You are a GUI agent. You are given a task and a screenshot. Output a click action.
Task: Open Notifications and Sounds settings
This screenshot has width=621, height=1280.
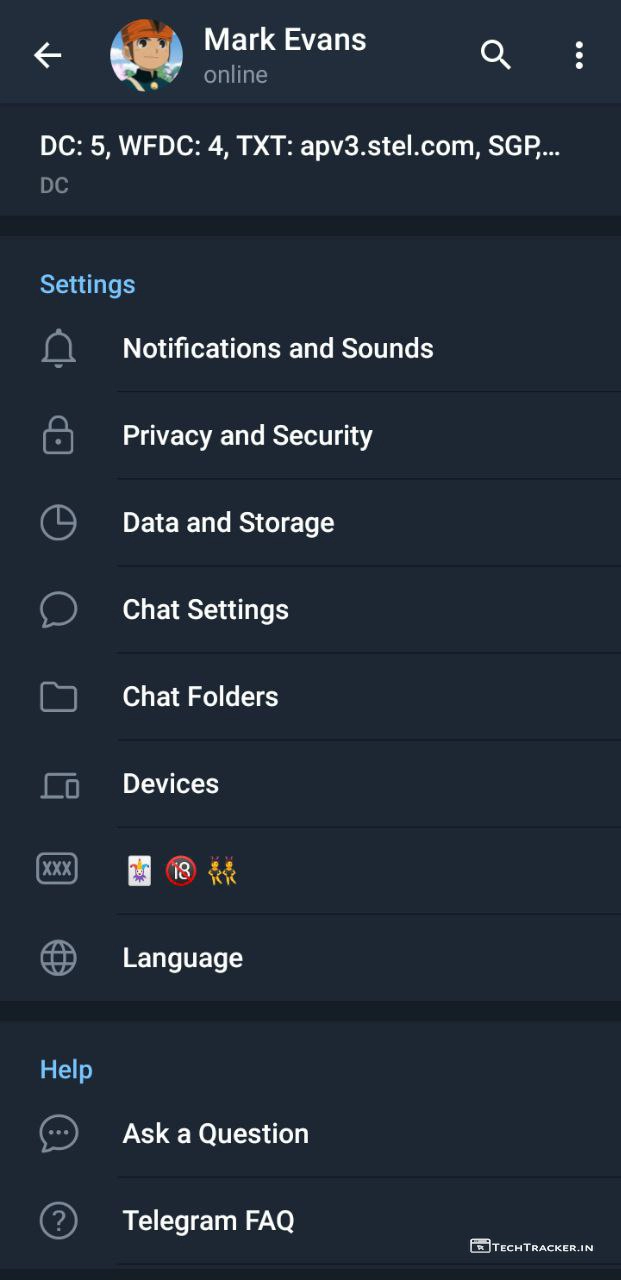(278, 349)
